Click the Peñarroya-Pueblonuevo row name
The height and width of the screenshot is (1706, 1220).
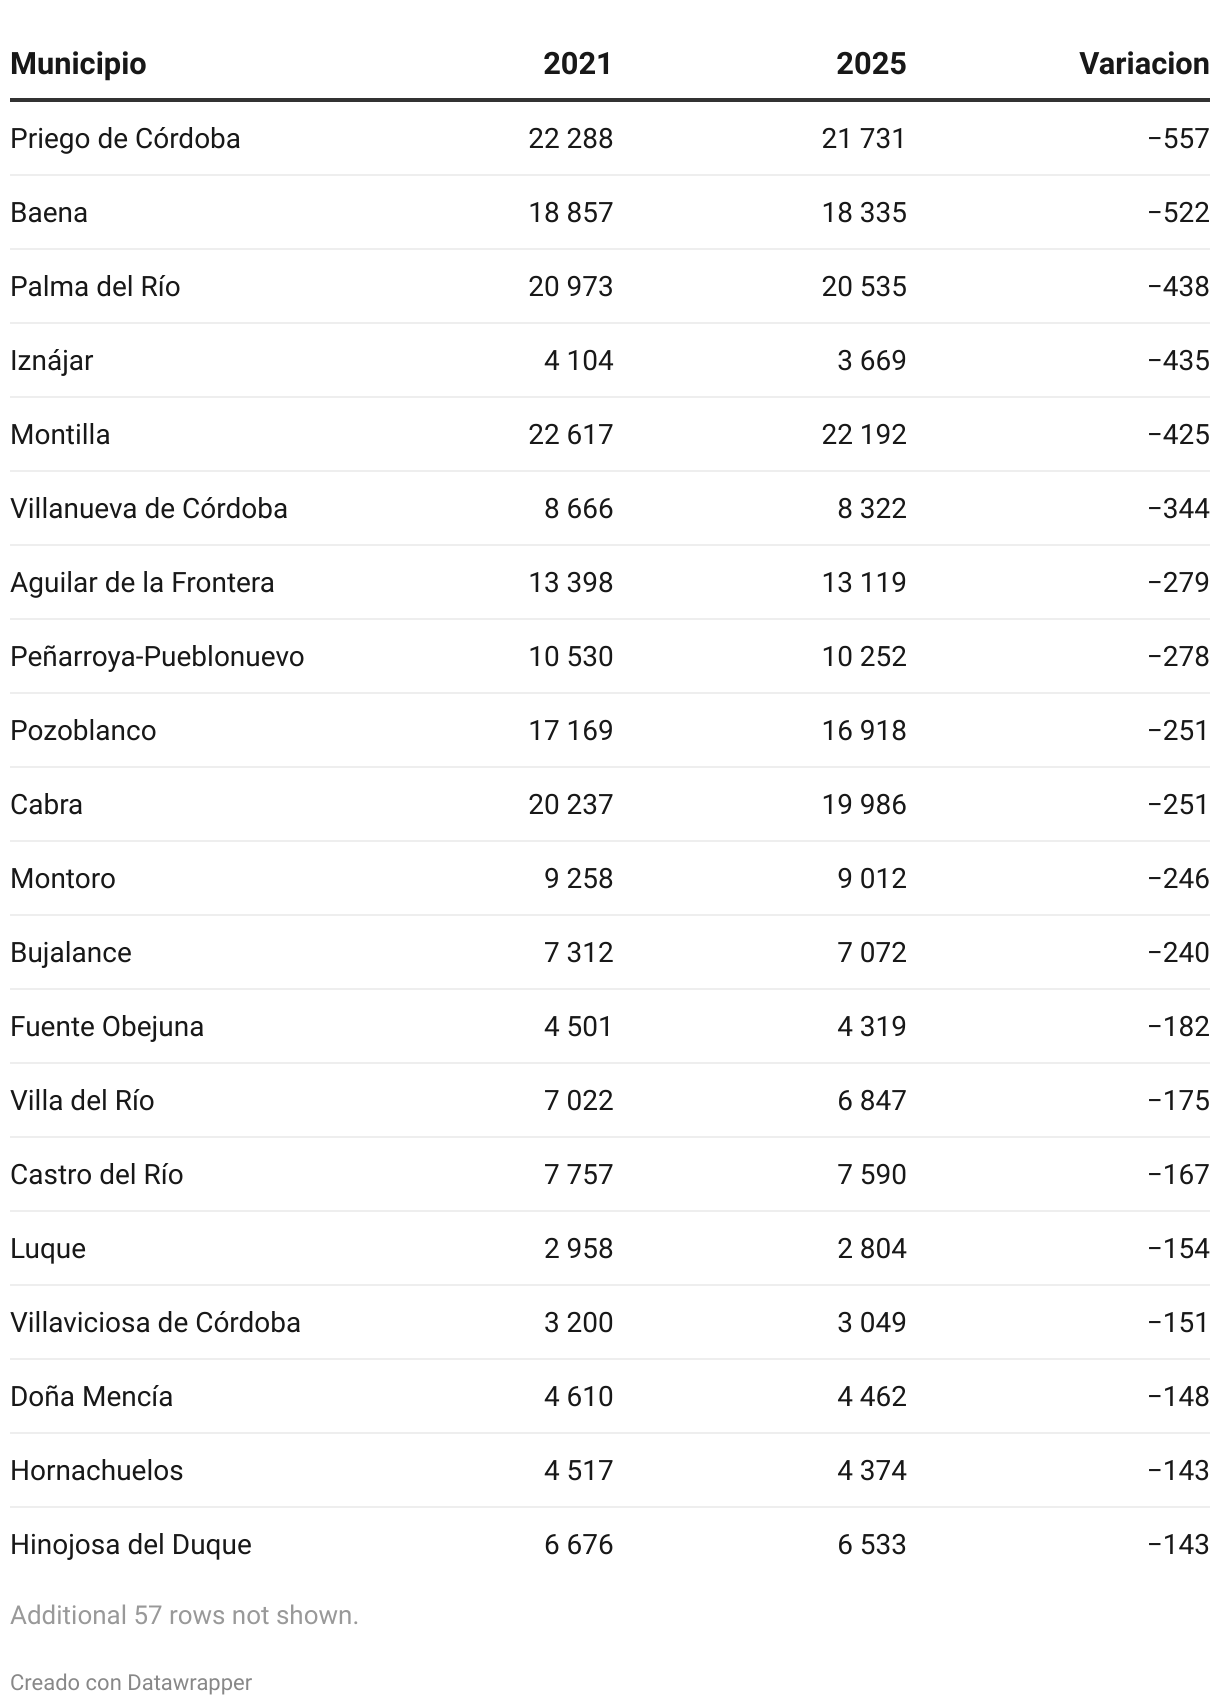tap(157, 656)
